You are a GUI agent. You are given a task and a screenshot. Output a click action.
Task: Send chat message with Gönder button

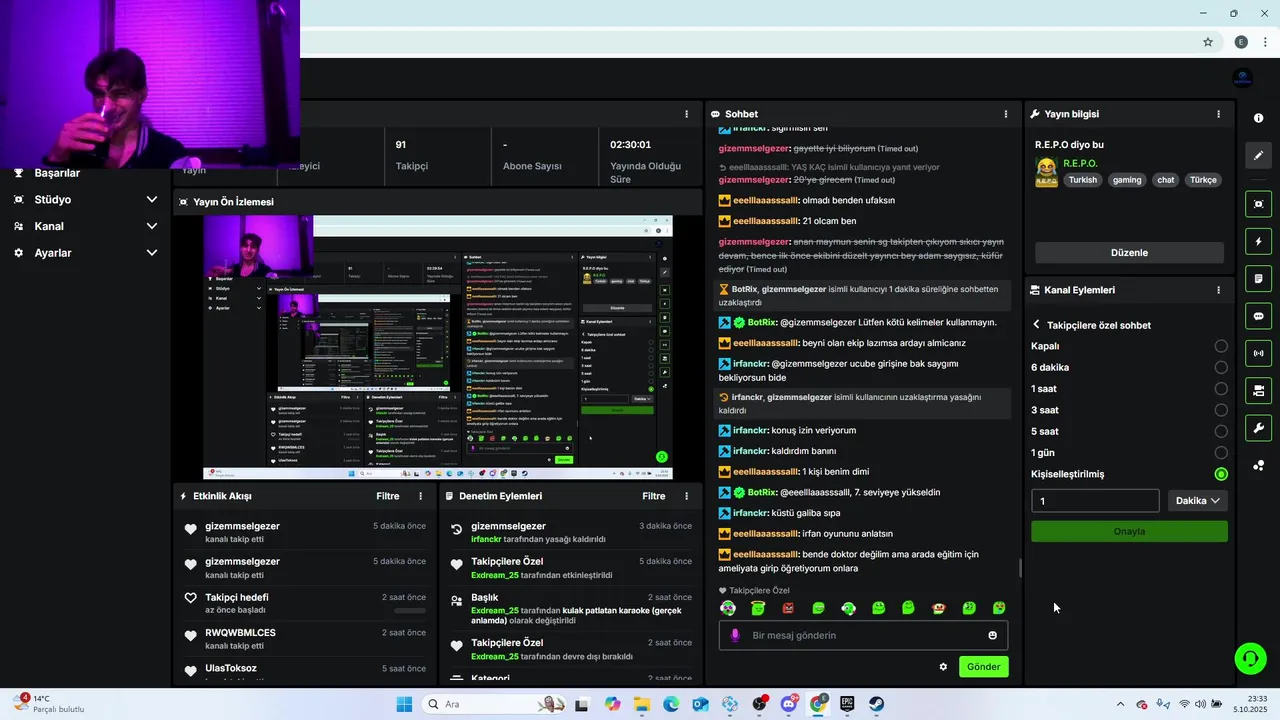click(983, 667)
